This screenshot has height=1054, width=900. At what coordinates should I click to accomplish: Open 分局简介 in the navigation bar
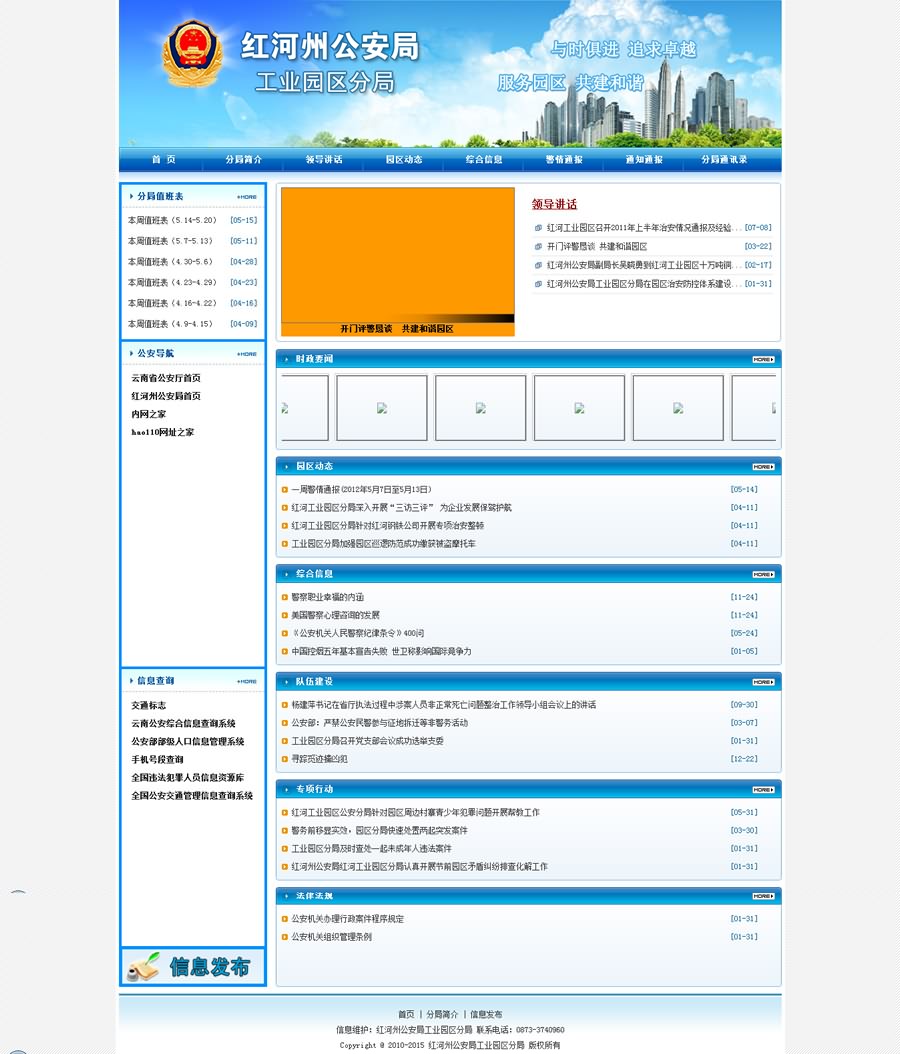(243, 159)
